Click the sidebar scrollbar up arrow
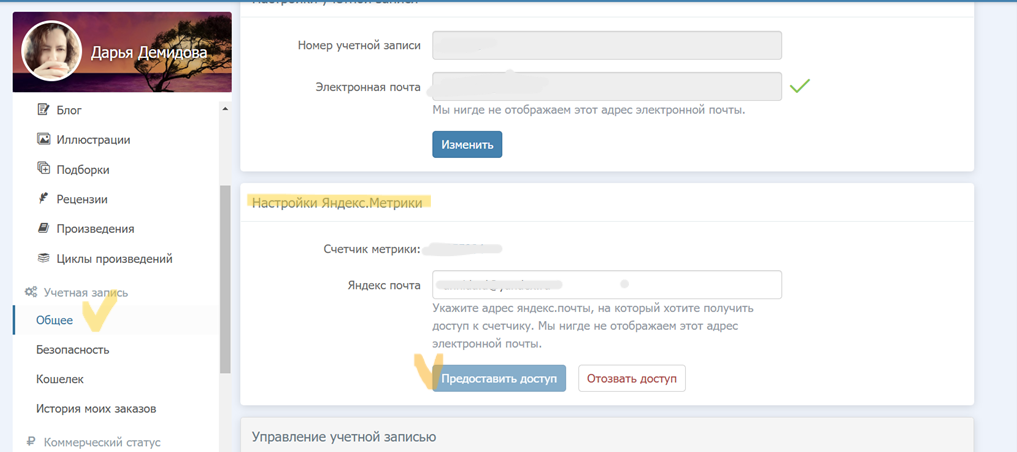Image resolution: width=1017 pixels, height=452 pixels. (x=226, y=109)
